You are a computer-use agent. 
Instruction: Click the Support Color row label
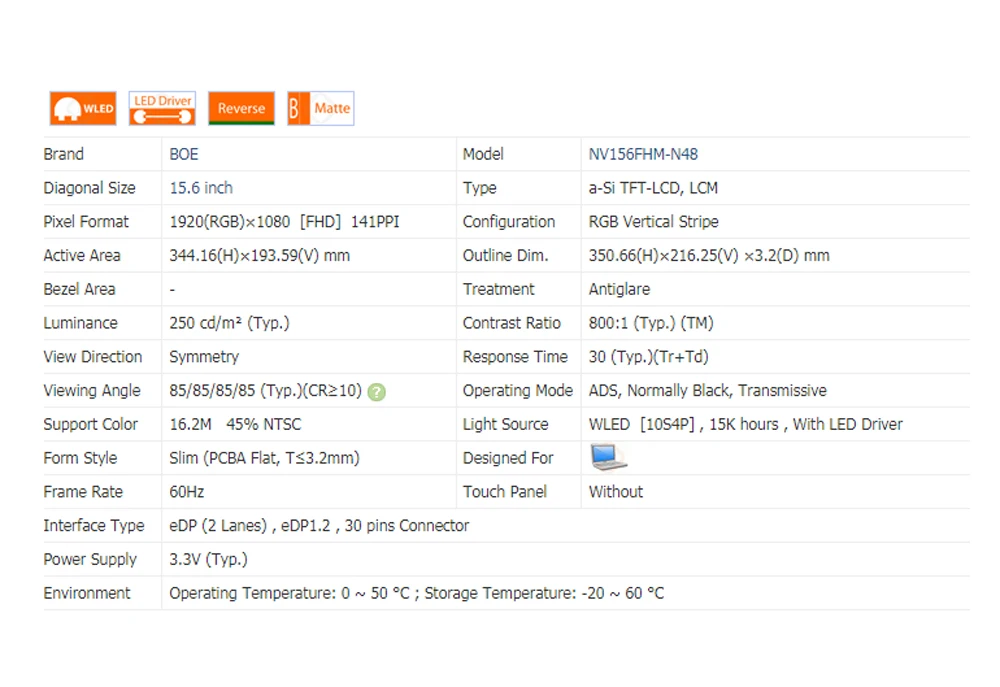91,425
